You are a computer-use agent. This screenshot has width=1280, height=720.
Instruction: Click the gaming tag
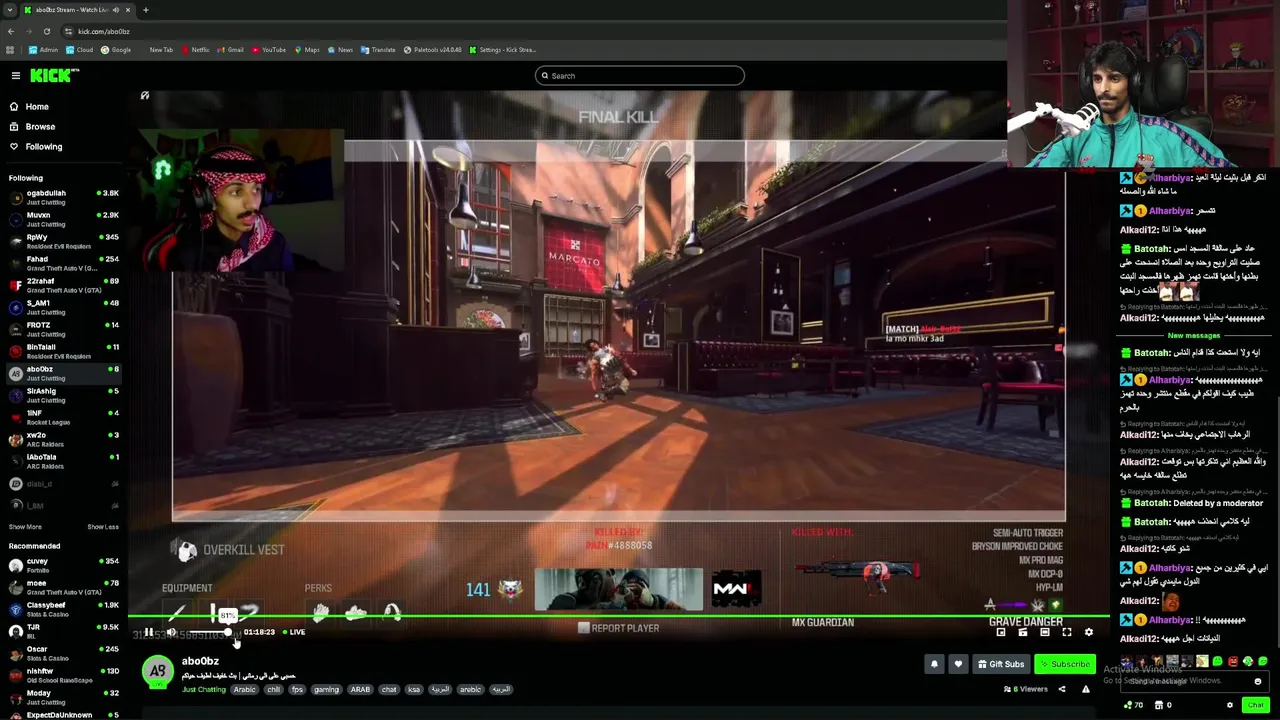coord(326,689)
